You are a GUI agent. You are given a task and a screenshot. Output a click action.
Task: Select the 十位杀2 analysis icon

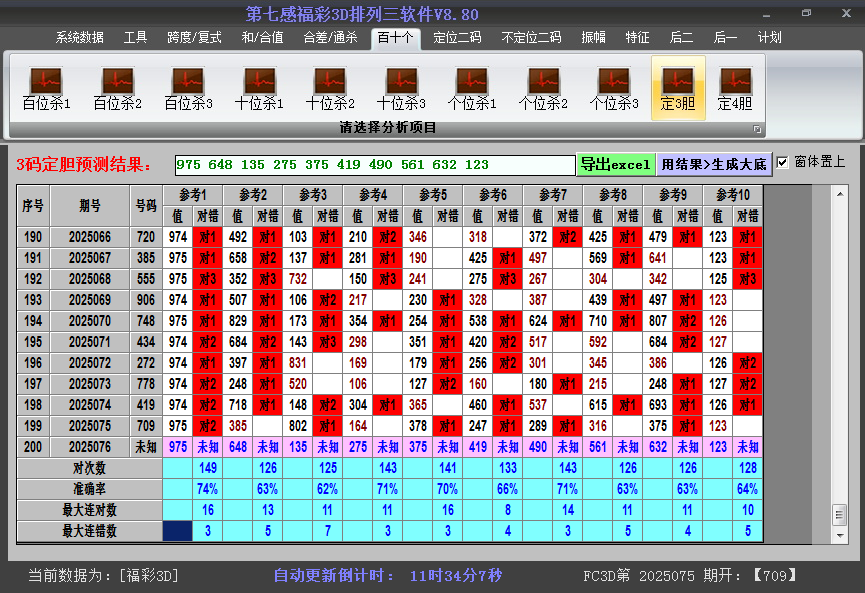tap(330, 88)
